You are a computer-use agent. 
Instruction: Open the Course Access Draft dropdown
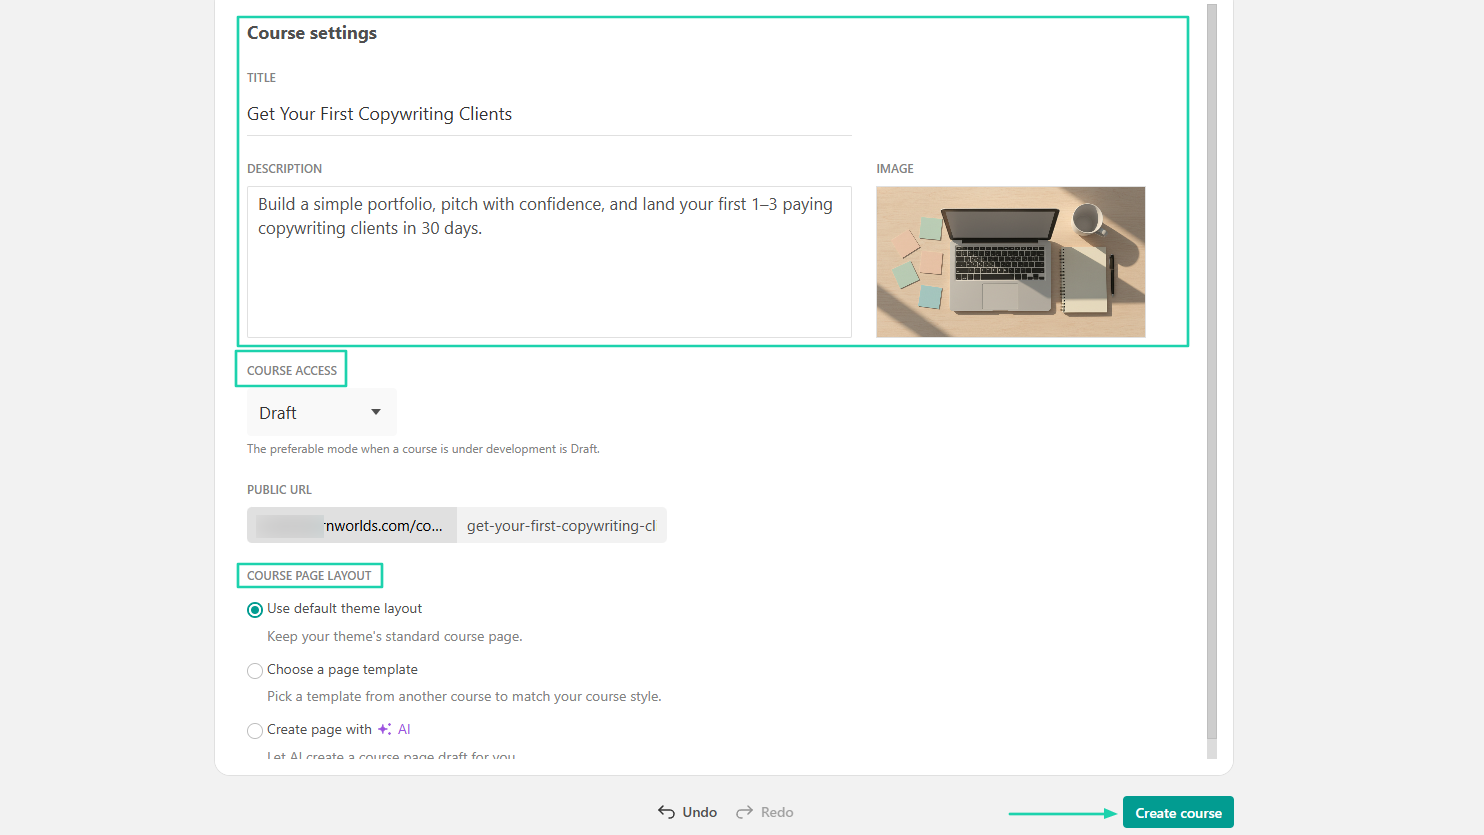321,412
